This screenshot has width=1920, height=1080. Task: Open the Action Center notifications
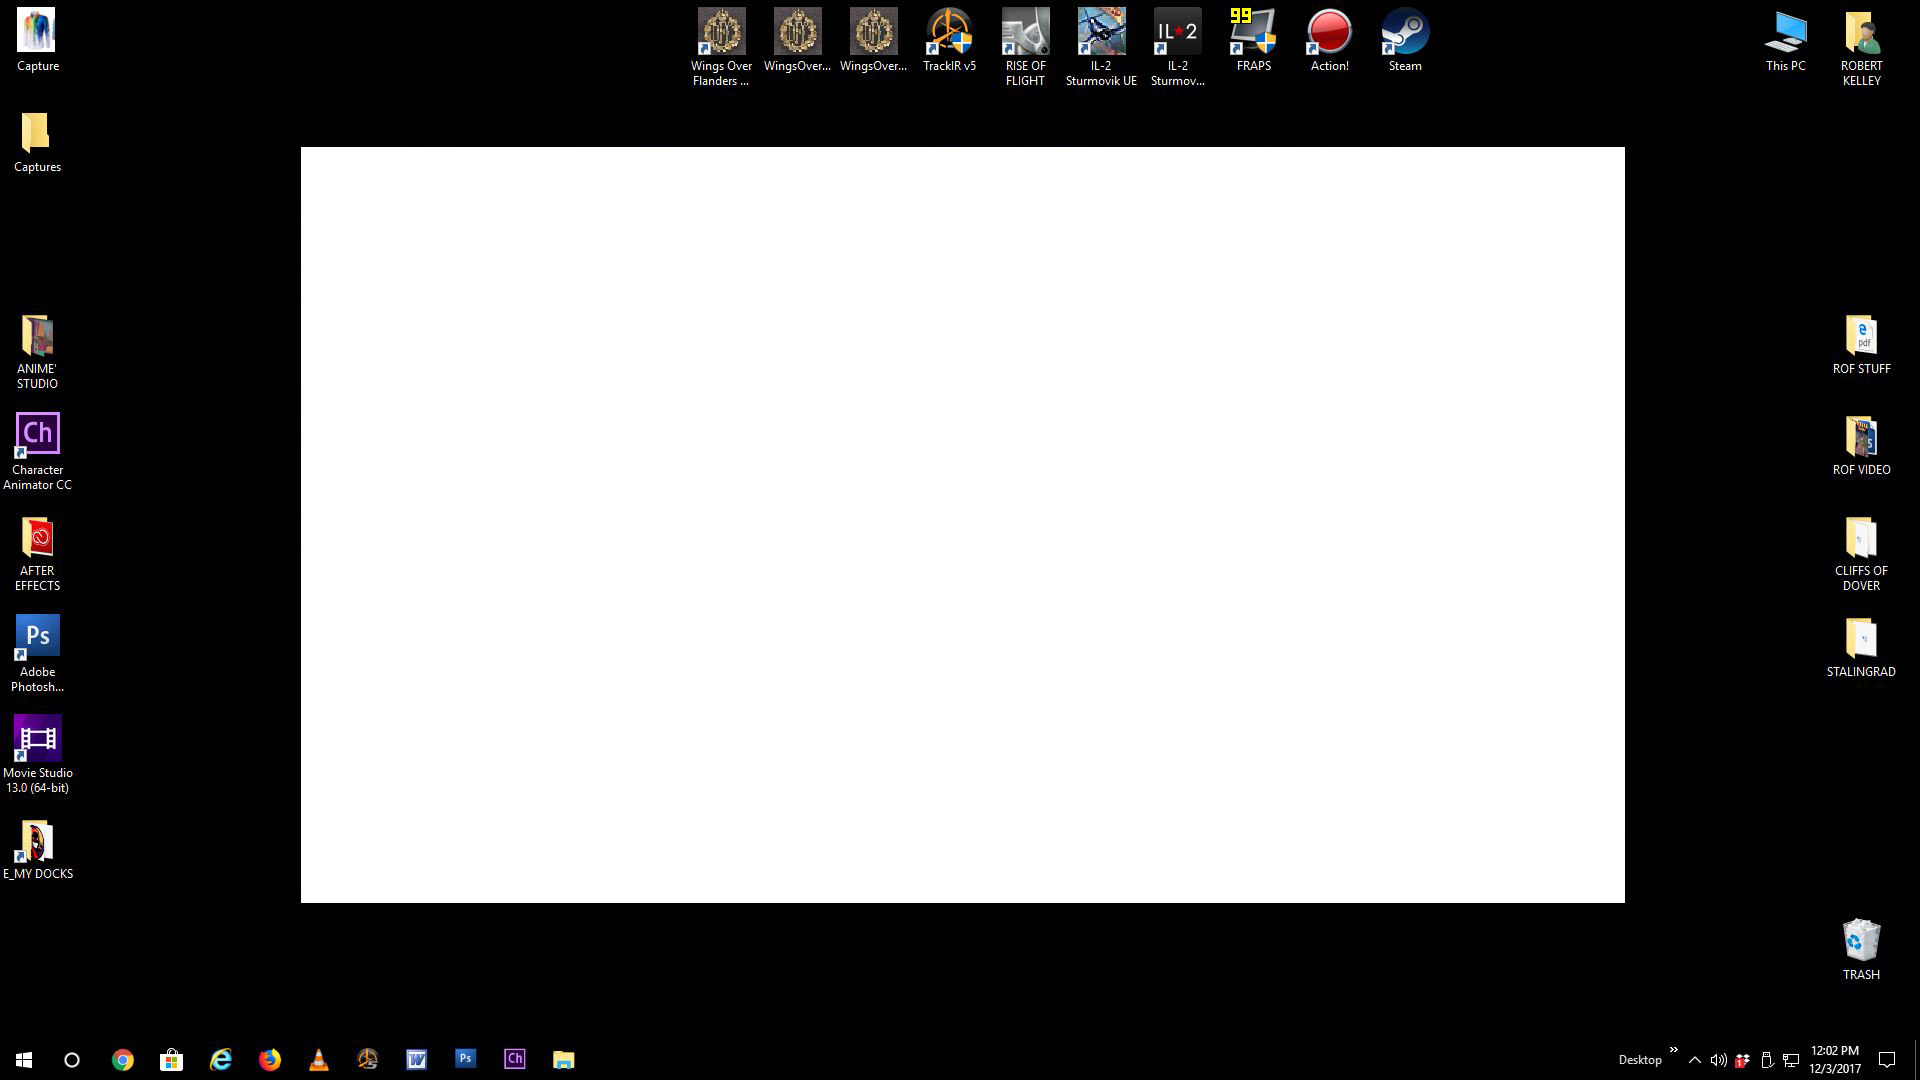[1887, 1060]
